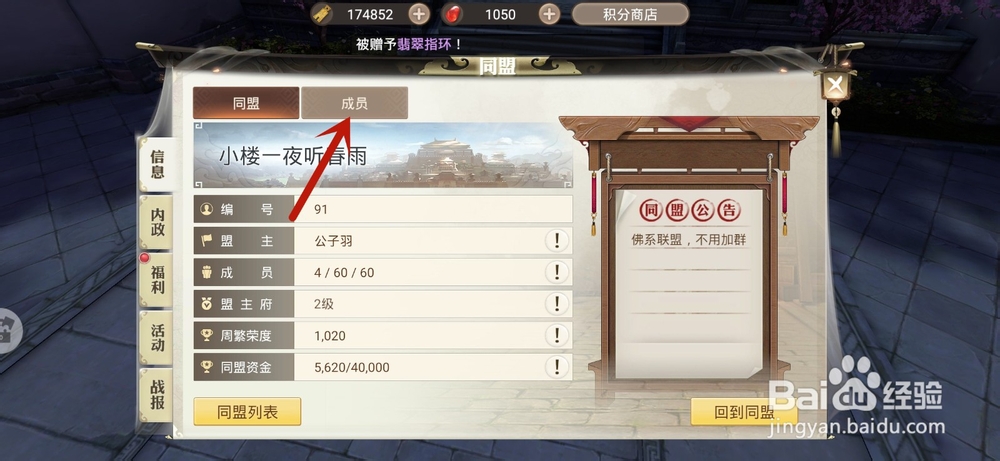Tap the gold token currency icon
The image size is (1000, 461).
[x=324, y=15]
